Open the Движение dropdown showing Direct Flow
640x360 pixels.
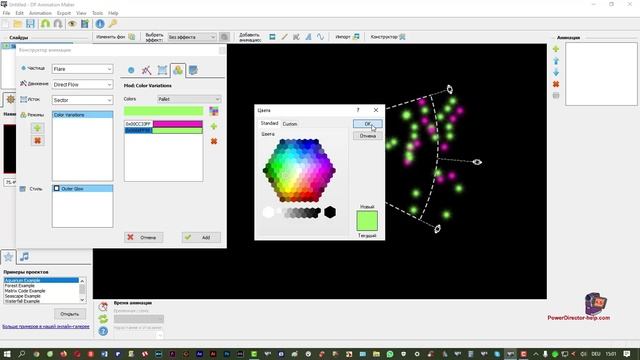point(82,84)
